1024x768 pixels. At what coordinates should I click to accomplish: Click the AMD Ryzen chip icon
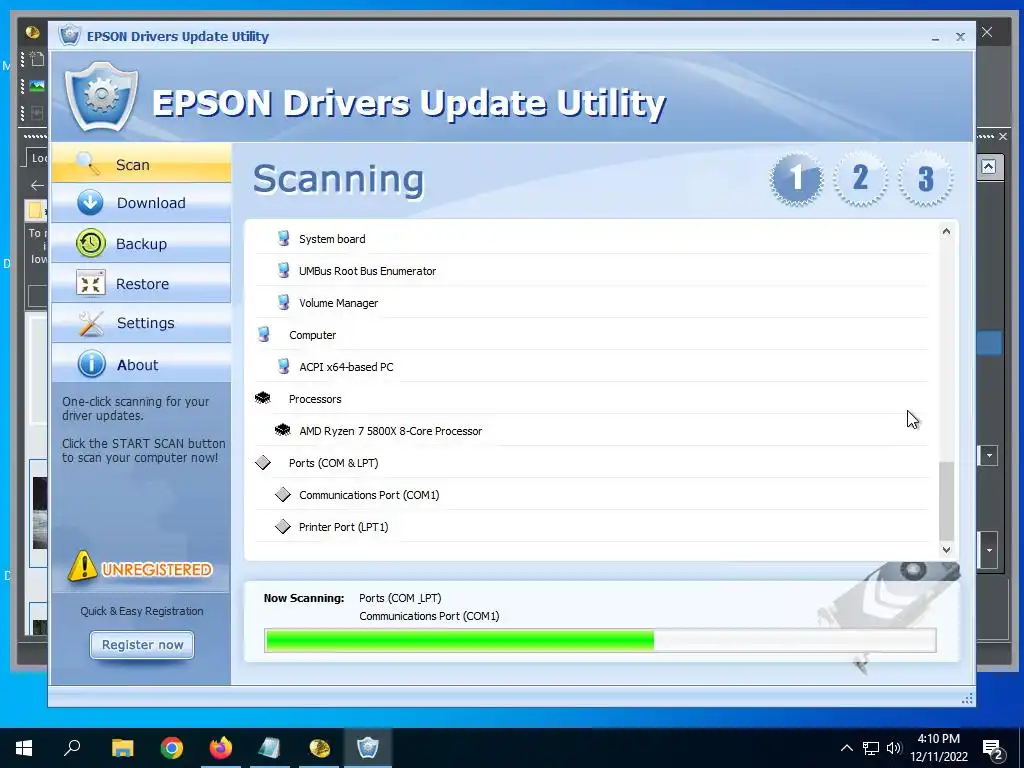[x=282, y=430]
